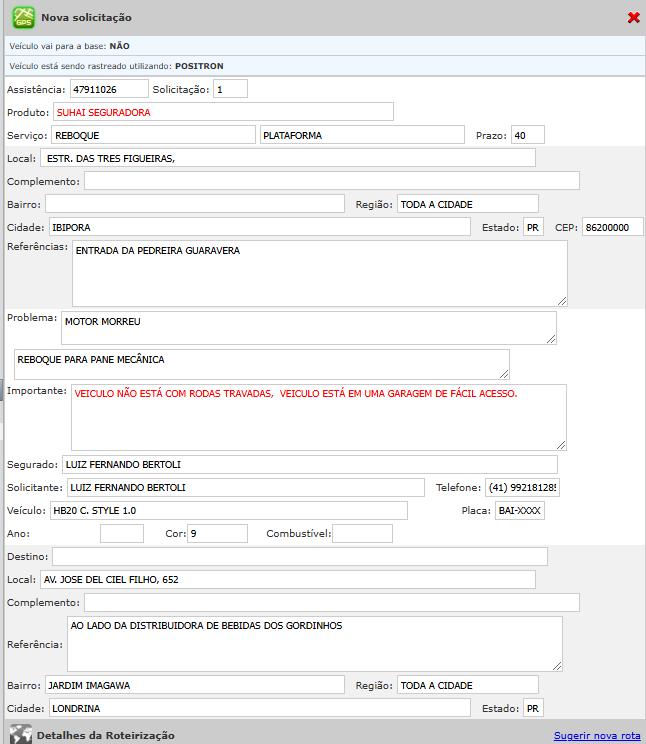Focus the Solicitação number field
646x744 pixels.
230,89
